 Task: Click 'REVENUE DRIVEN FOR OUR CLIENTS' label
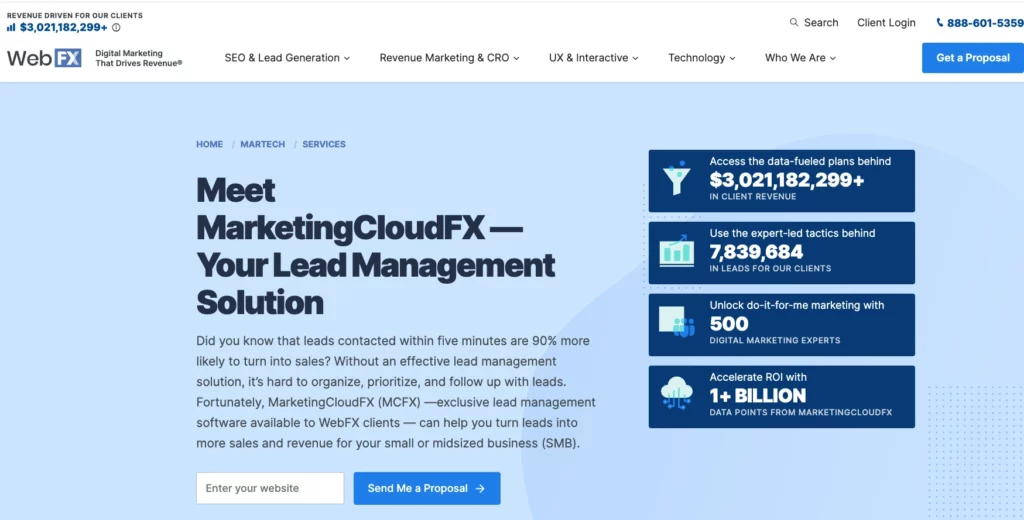pos(74,15)
